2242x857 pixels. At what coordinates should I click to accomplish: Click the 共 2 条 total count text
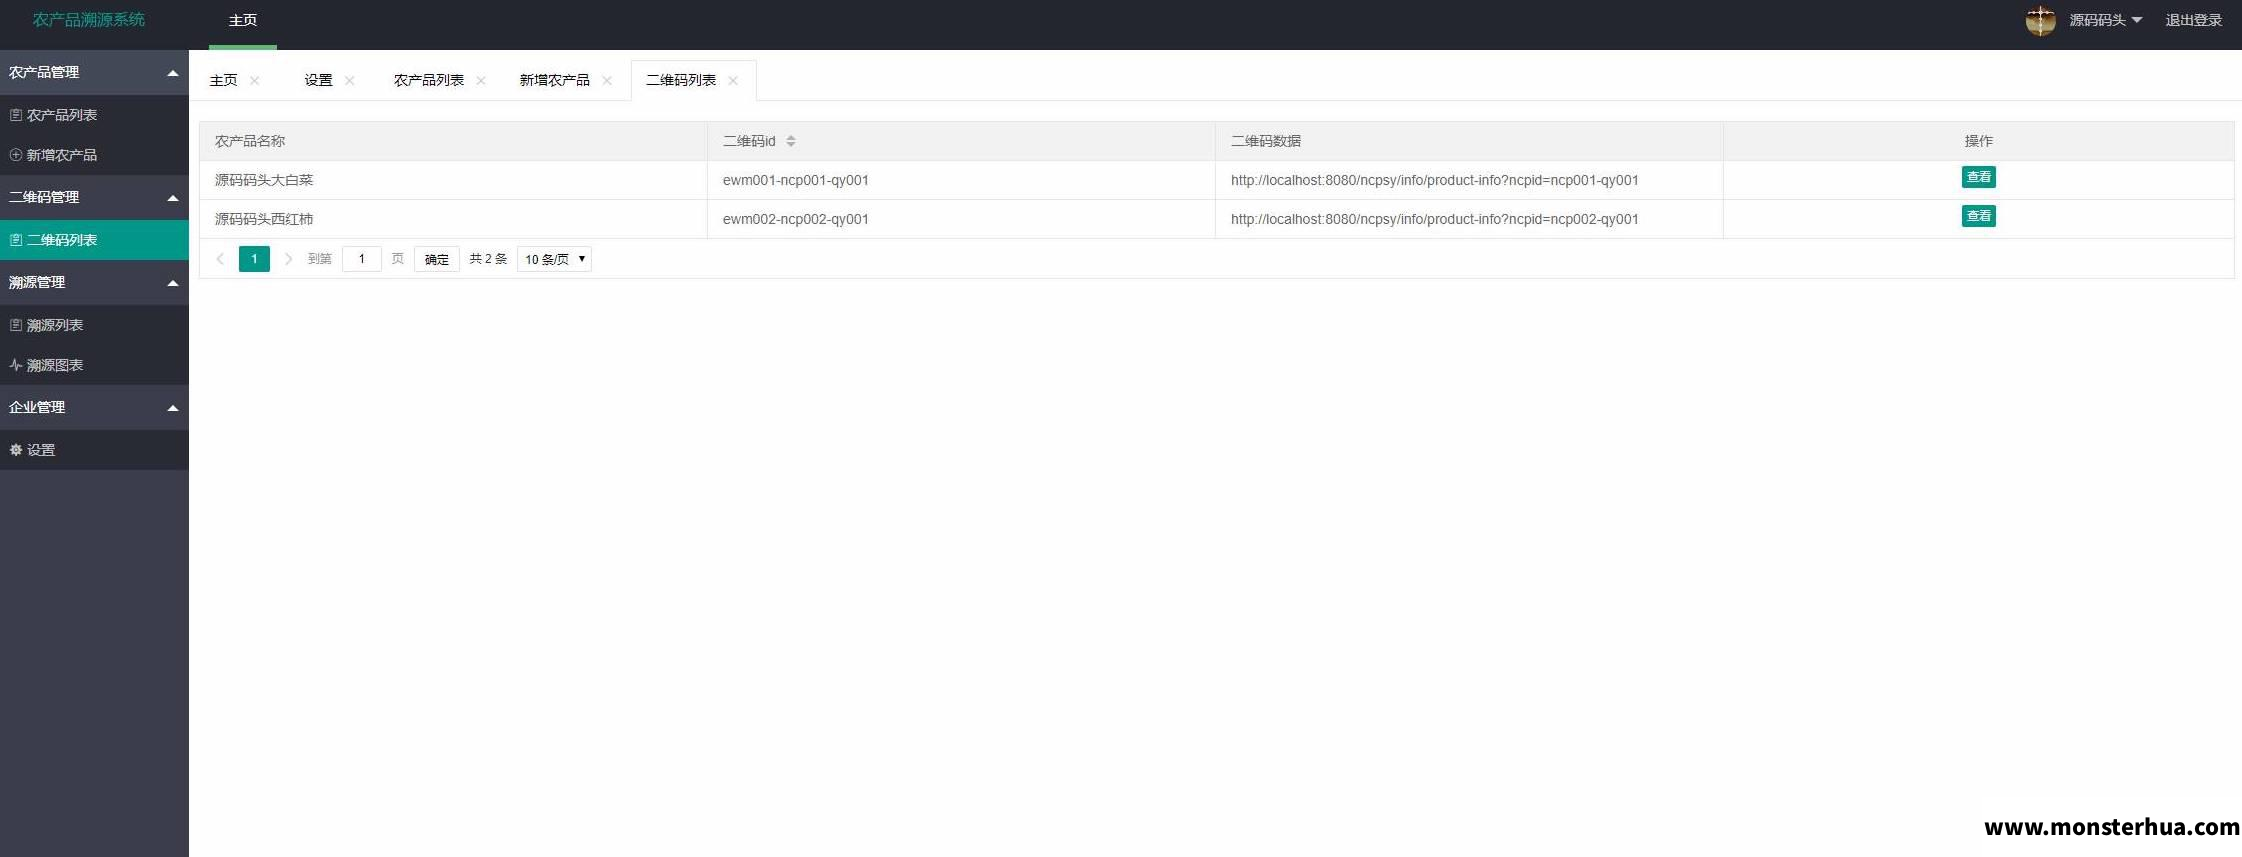pos(488,259)
